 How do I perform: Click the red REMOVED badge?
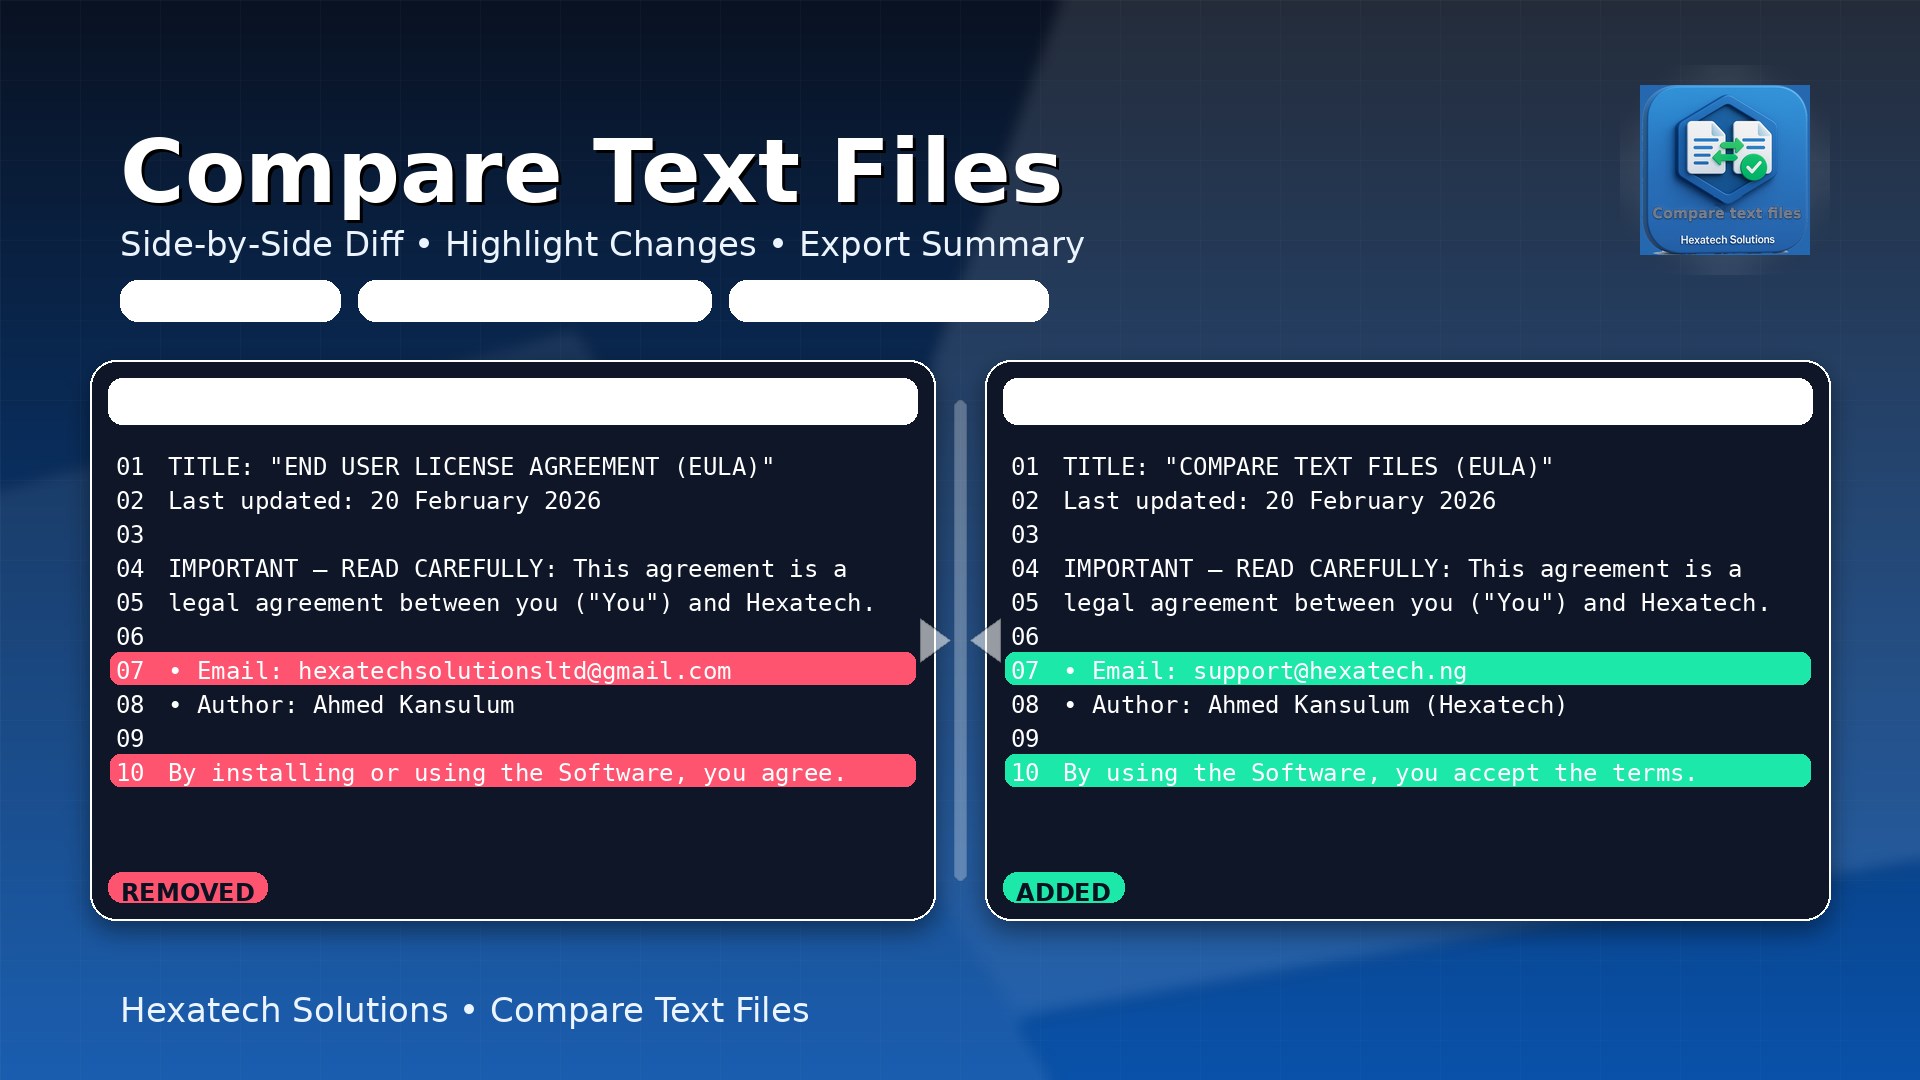pos(188,889)
